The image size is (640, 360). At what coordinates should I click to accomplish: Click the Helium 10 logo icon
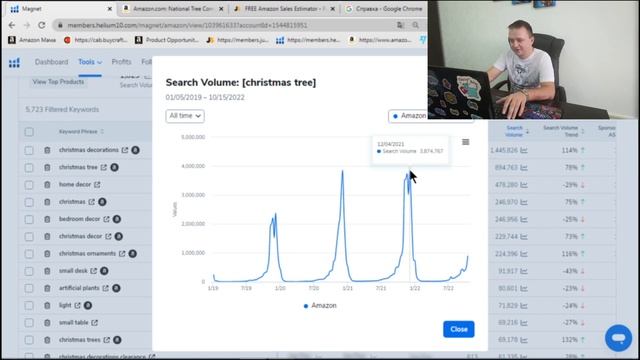point(14,62)
